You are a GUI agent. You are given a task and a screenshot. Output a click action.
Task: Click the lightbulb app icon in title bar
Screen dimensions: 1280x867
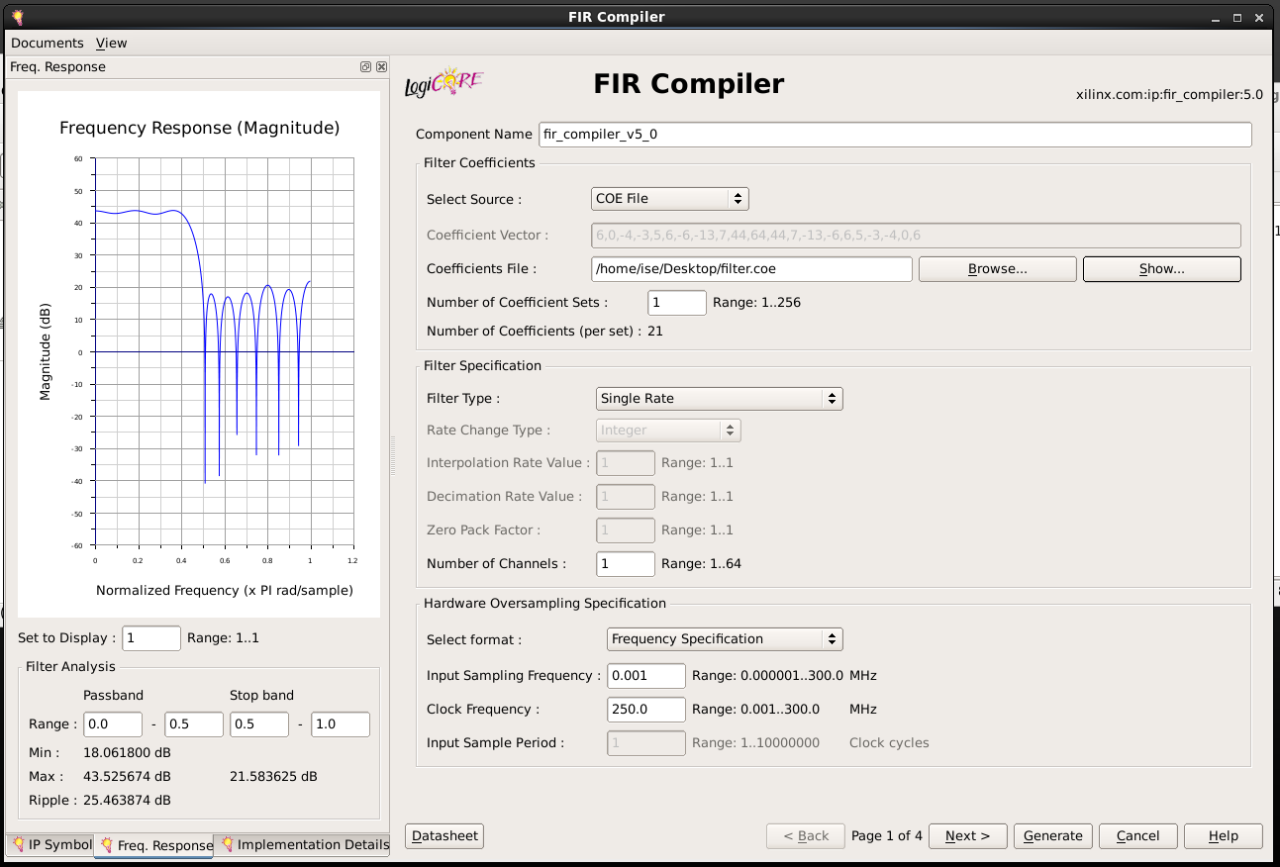pyautogui.click(x=17, y=17)
